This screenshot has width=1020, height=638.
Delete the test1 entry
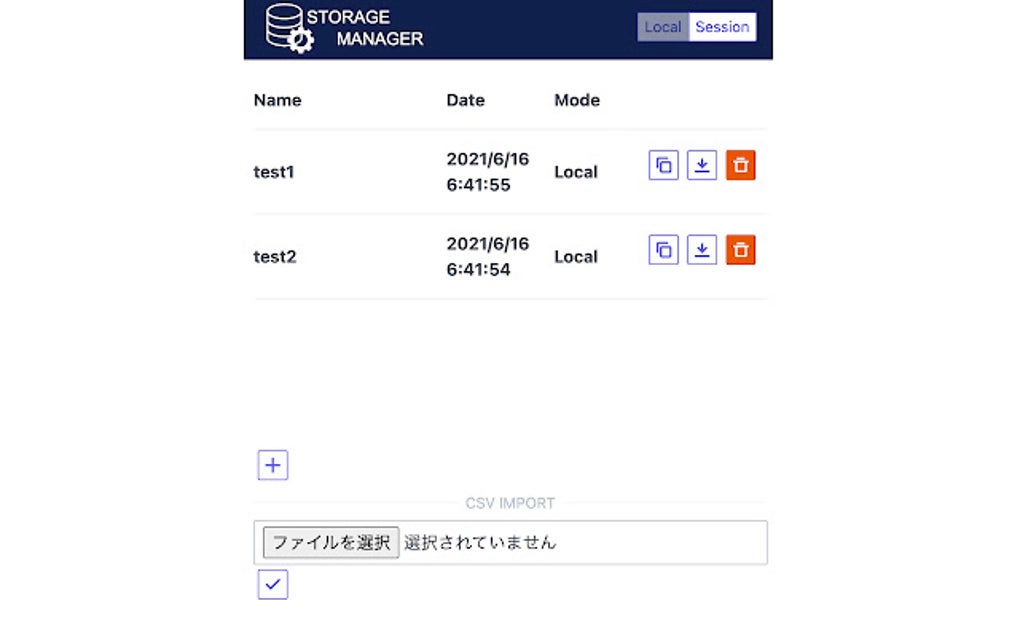pos(740,165)
